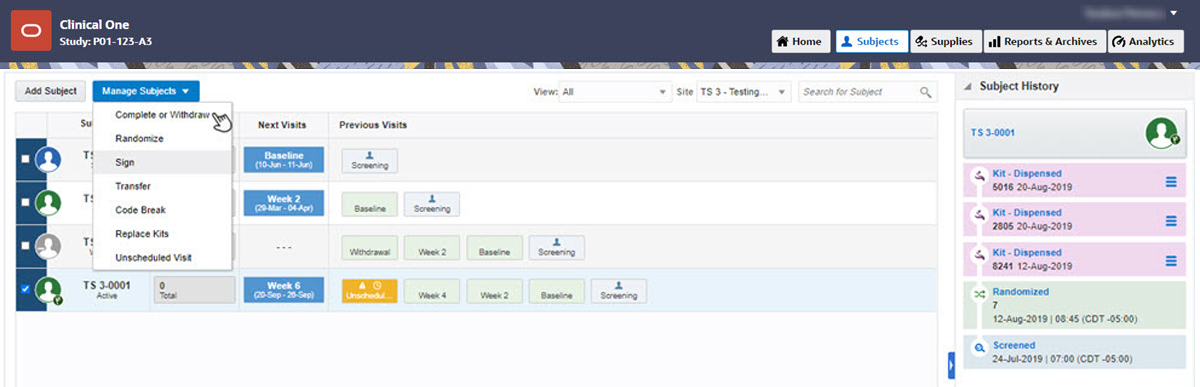
Task: Open the Week 2 next visit button
Action: (x=283, y=203)
